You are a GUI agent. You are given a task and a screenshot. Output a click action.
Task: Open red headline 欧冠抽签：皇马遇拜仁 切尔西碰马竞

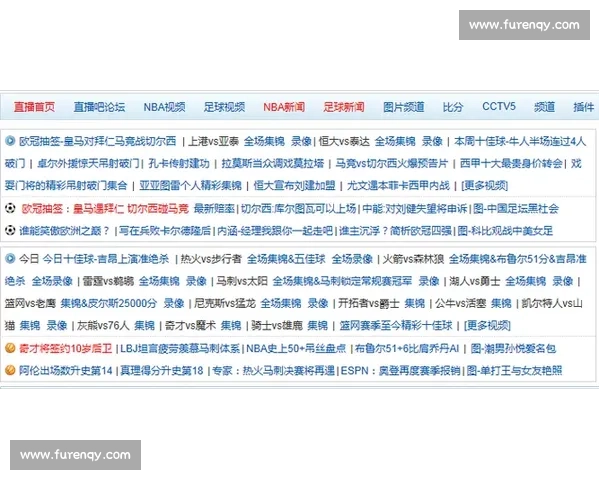coord(105,209)
